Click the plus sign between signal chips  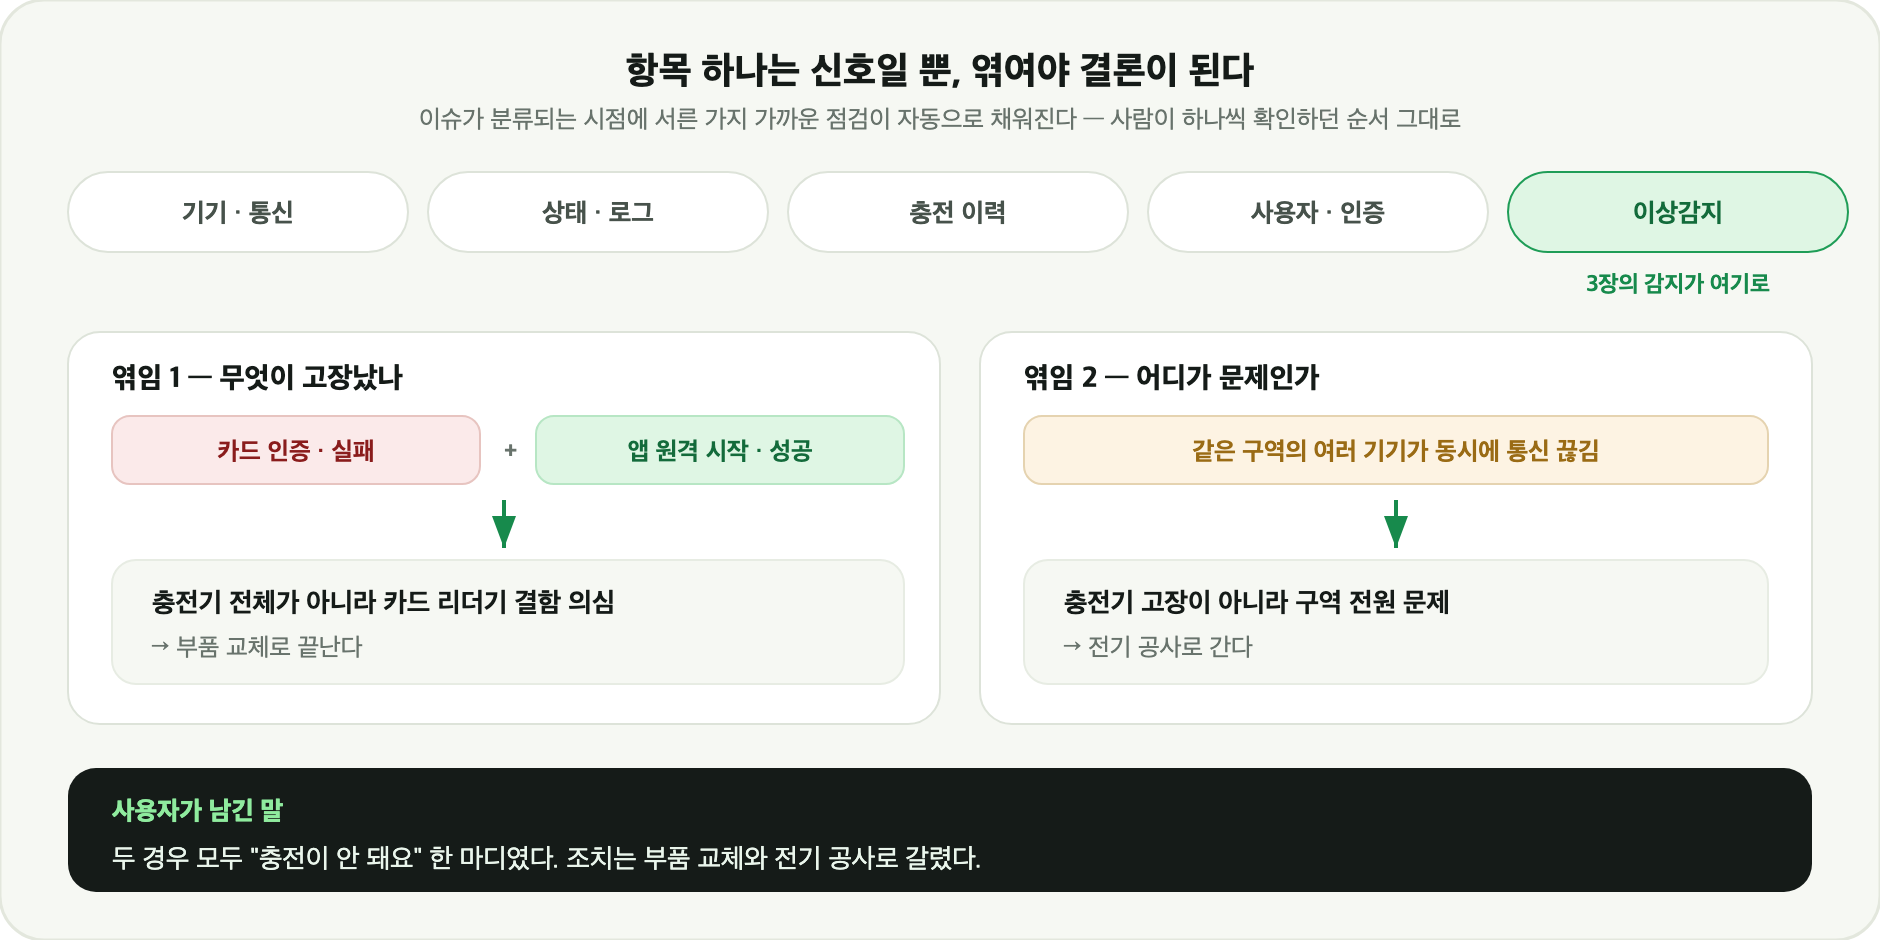pos(510,450)
